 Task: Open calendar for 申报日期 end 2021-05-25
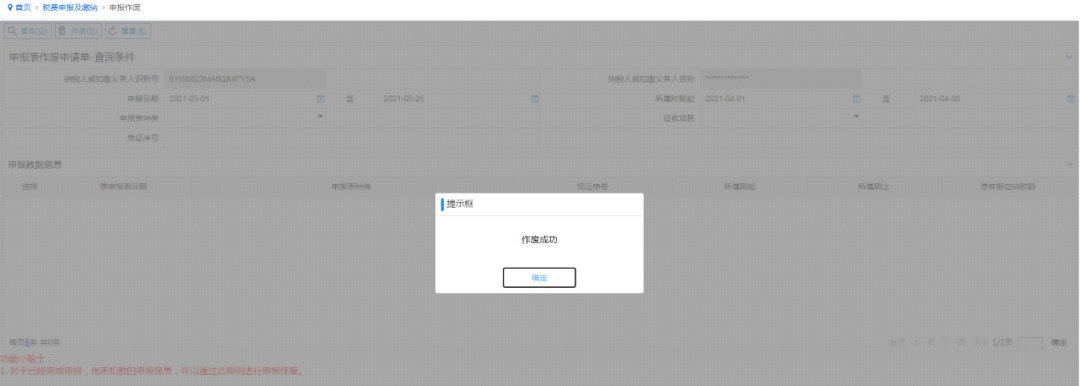point(534,99)
